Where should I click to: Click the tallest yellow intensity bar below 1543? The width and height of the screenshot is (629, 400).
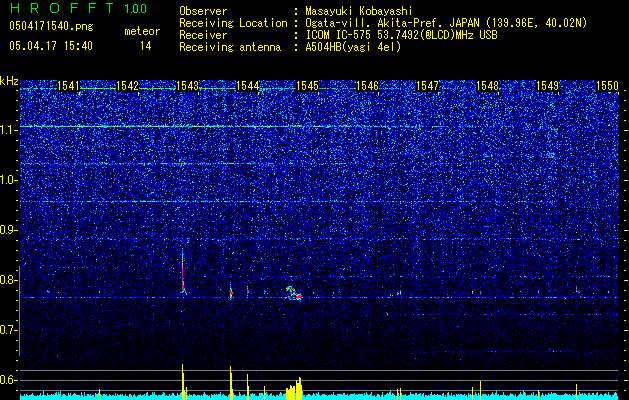[183, 382]
